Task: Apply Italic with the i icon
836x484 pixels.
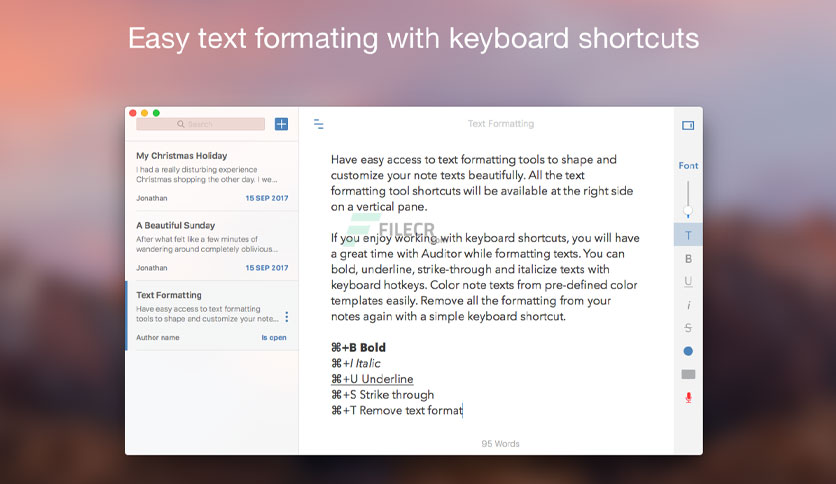Action: 688,305
